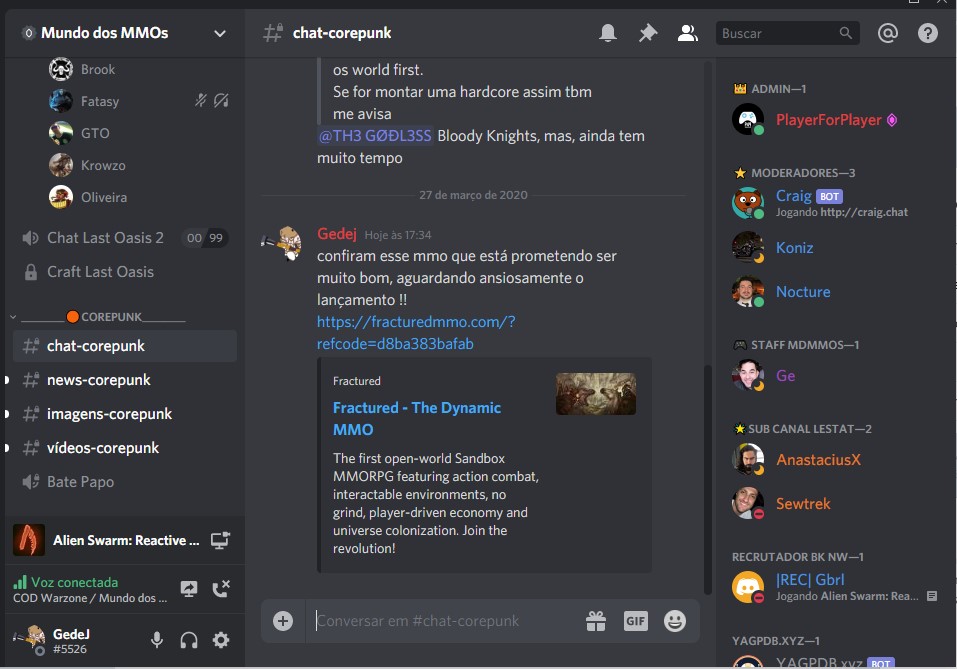Open user settings gear icon

(221, 640)
